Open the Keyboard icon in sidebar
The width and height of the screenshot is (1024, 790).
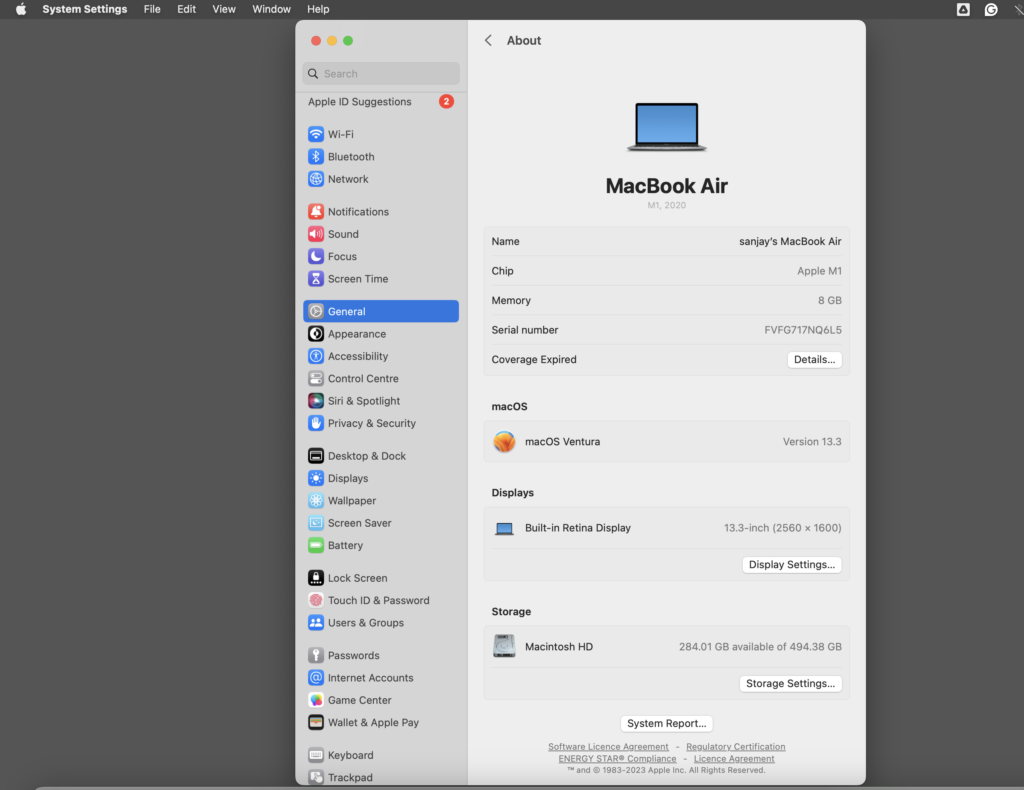point(316,755)
